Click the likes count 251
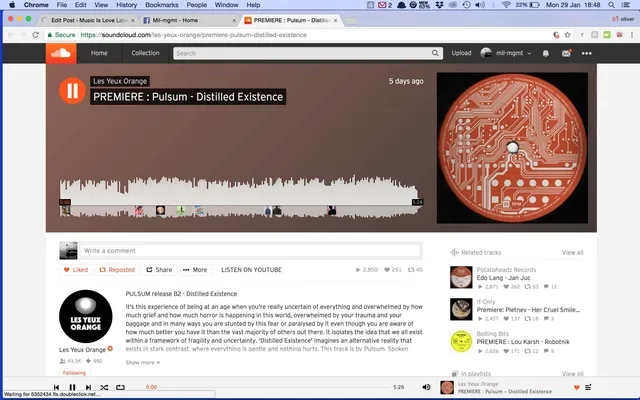Image resolution: width=640 pixels, height=400 pixels. coord(393,270)
